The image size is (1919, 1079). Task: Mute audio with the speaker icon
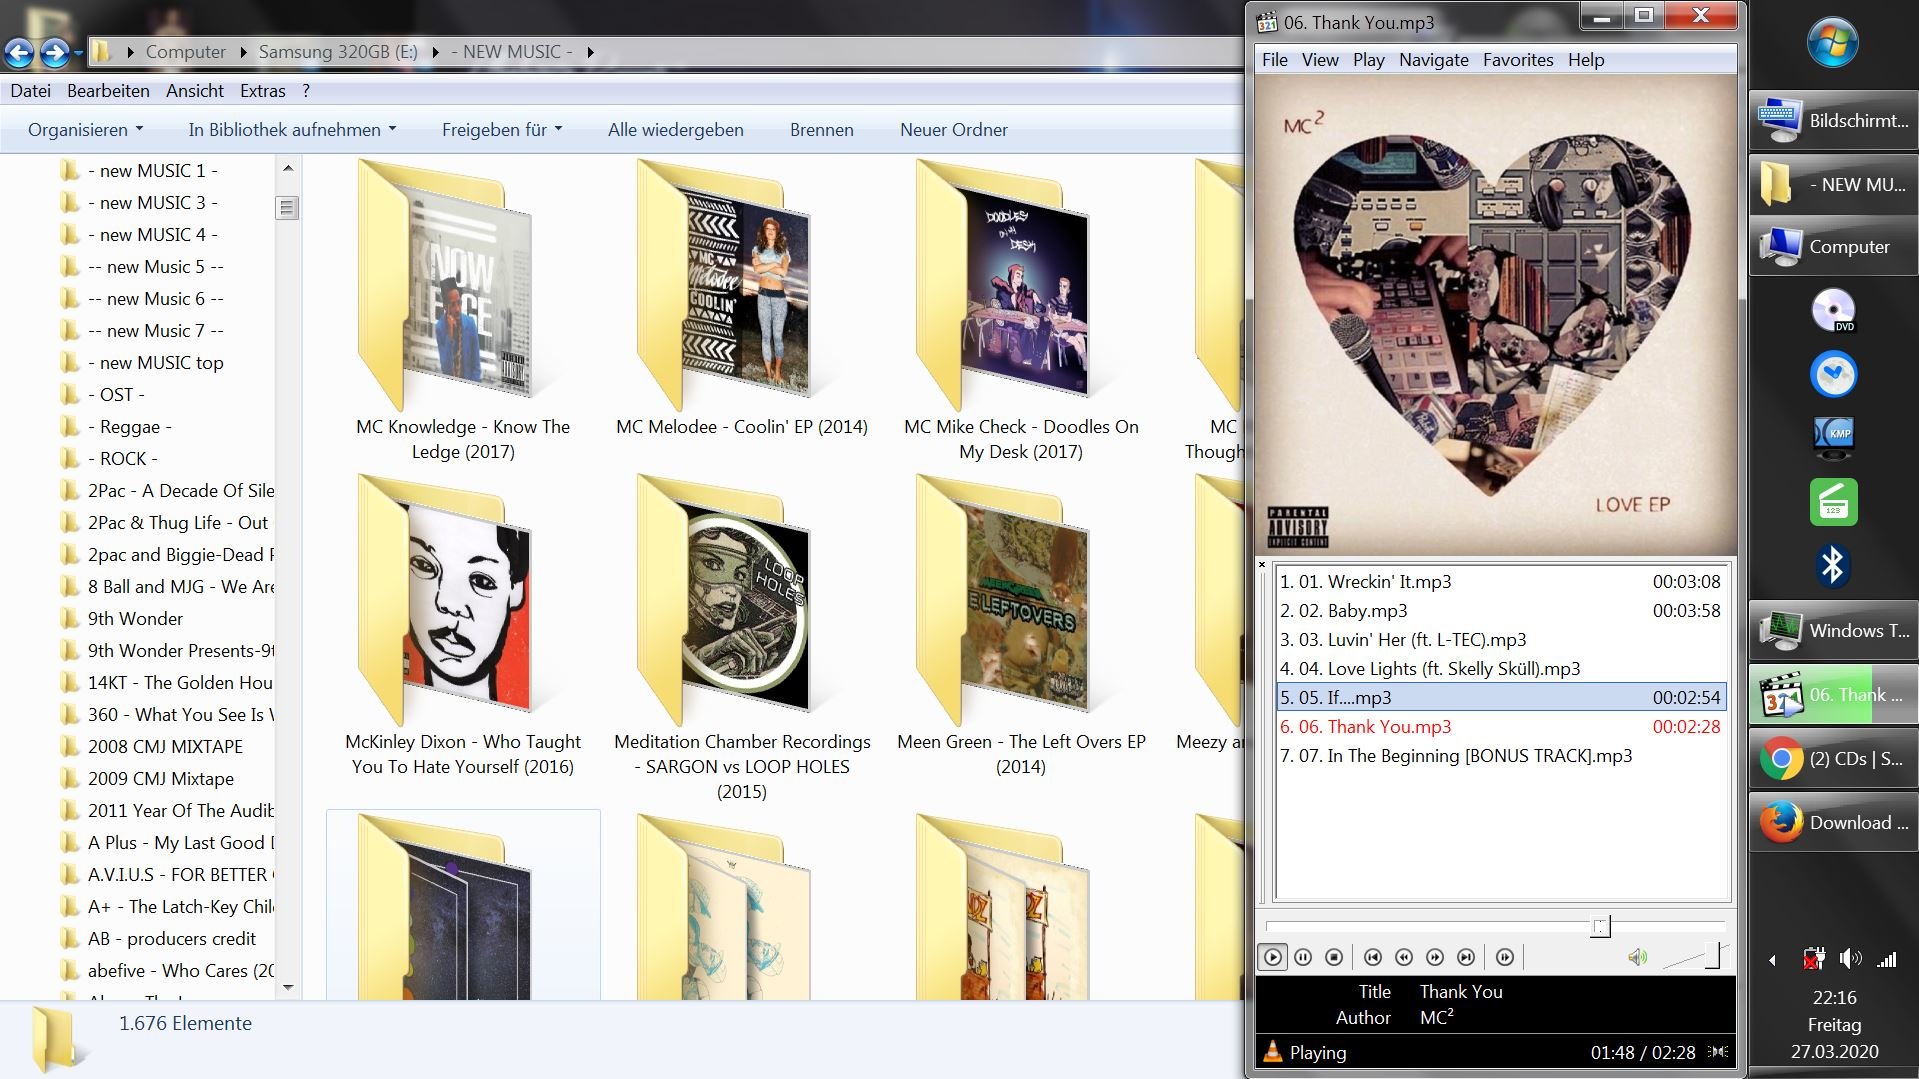tap(1637, 958)
